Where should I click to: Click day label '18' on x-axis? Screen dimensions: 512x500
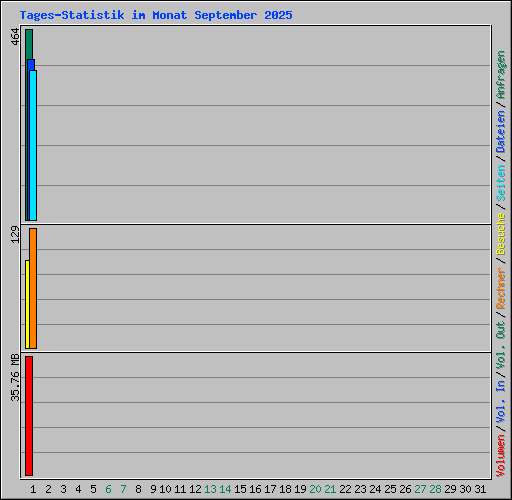[285, 489]
